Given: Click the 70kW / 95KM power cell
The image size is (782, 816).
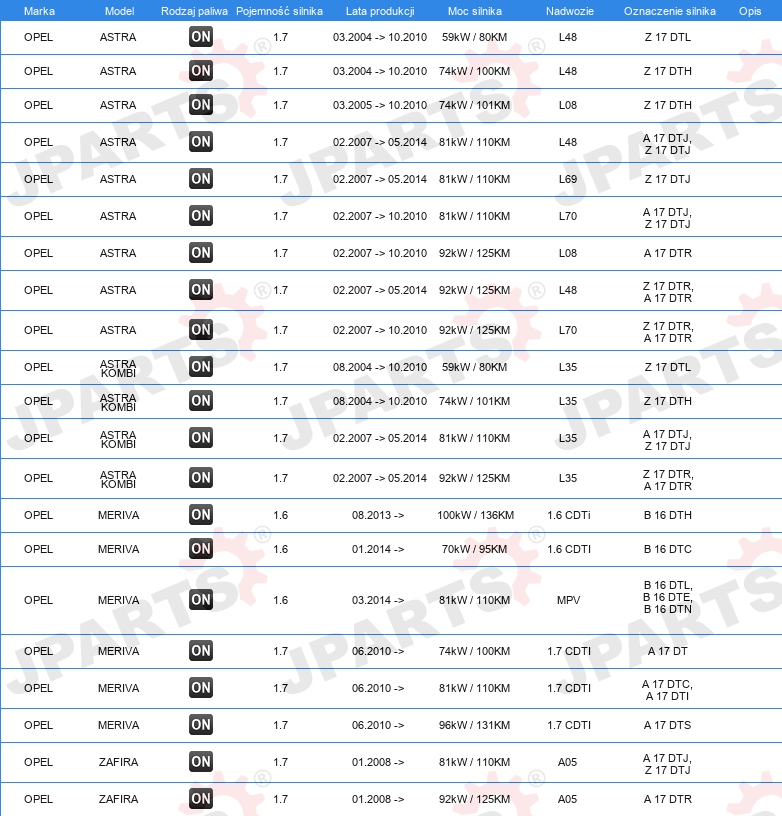Looking at the screenshot, I should 475,549.
